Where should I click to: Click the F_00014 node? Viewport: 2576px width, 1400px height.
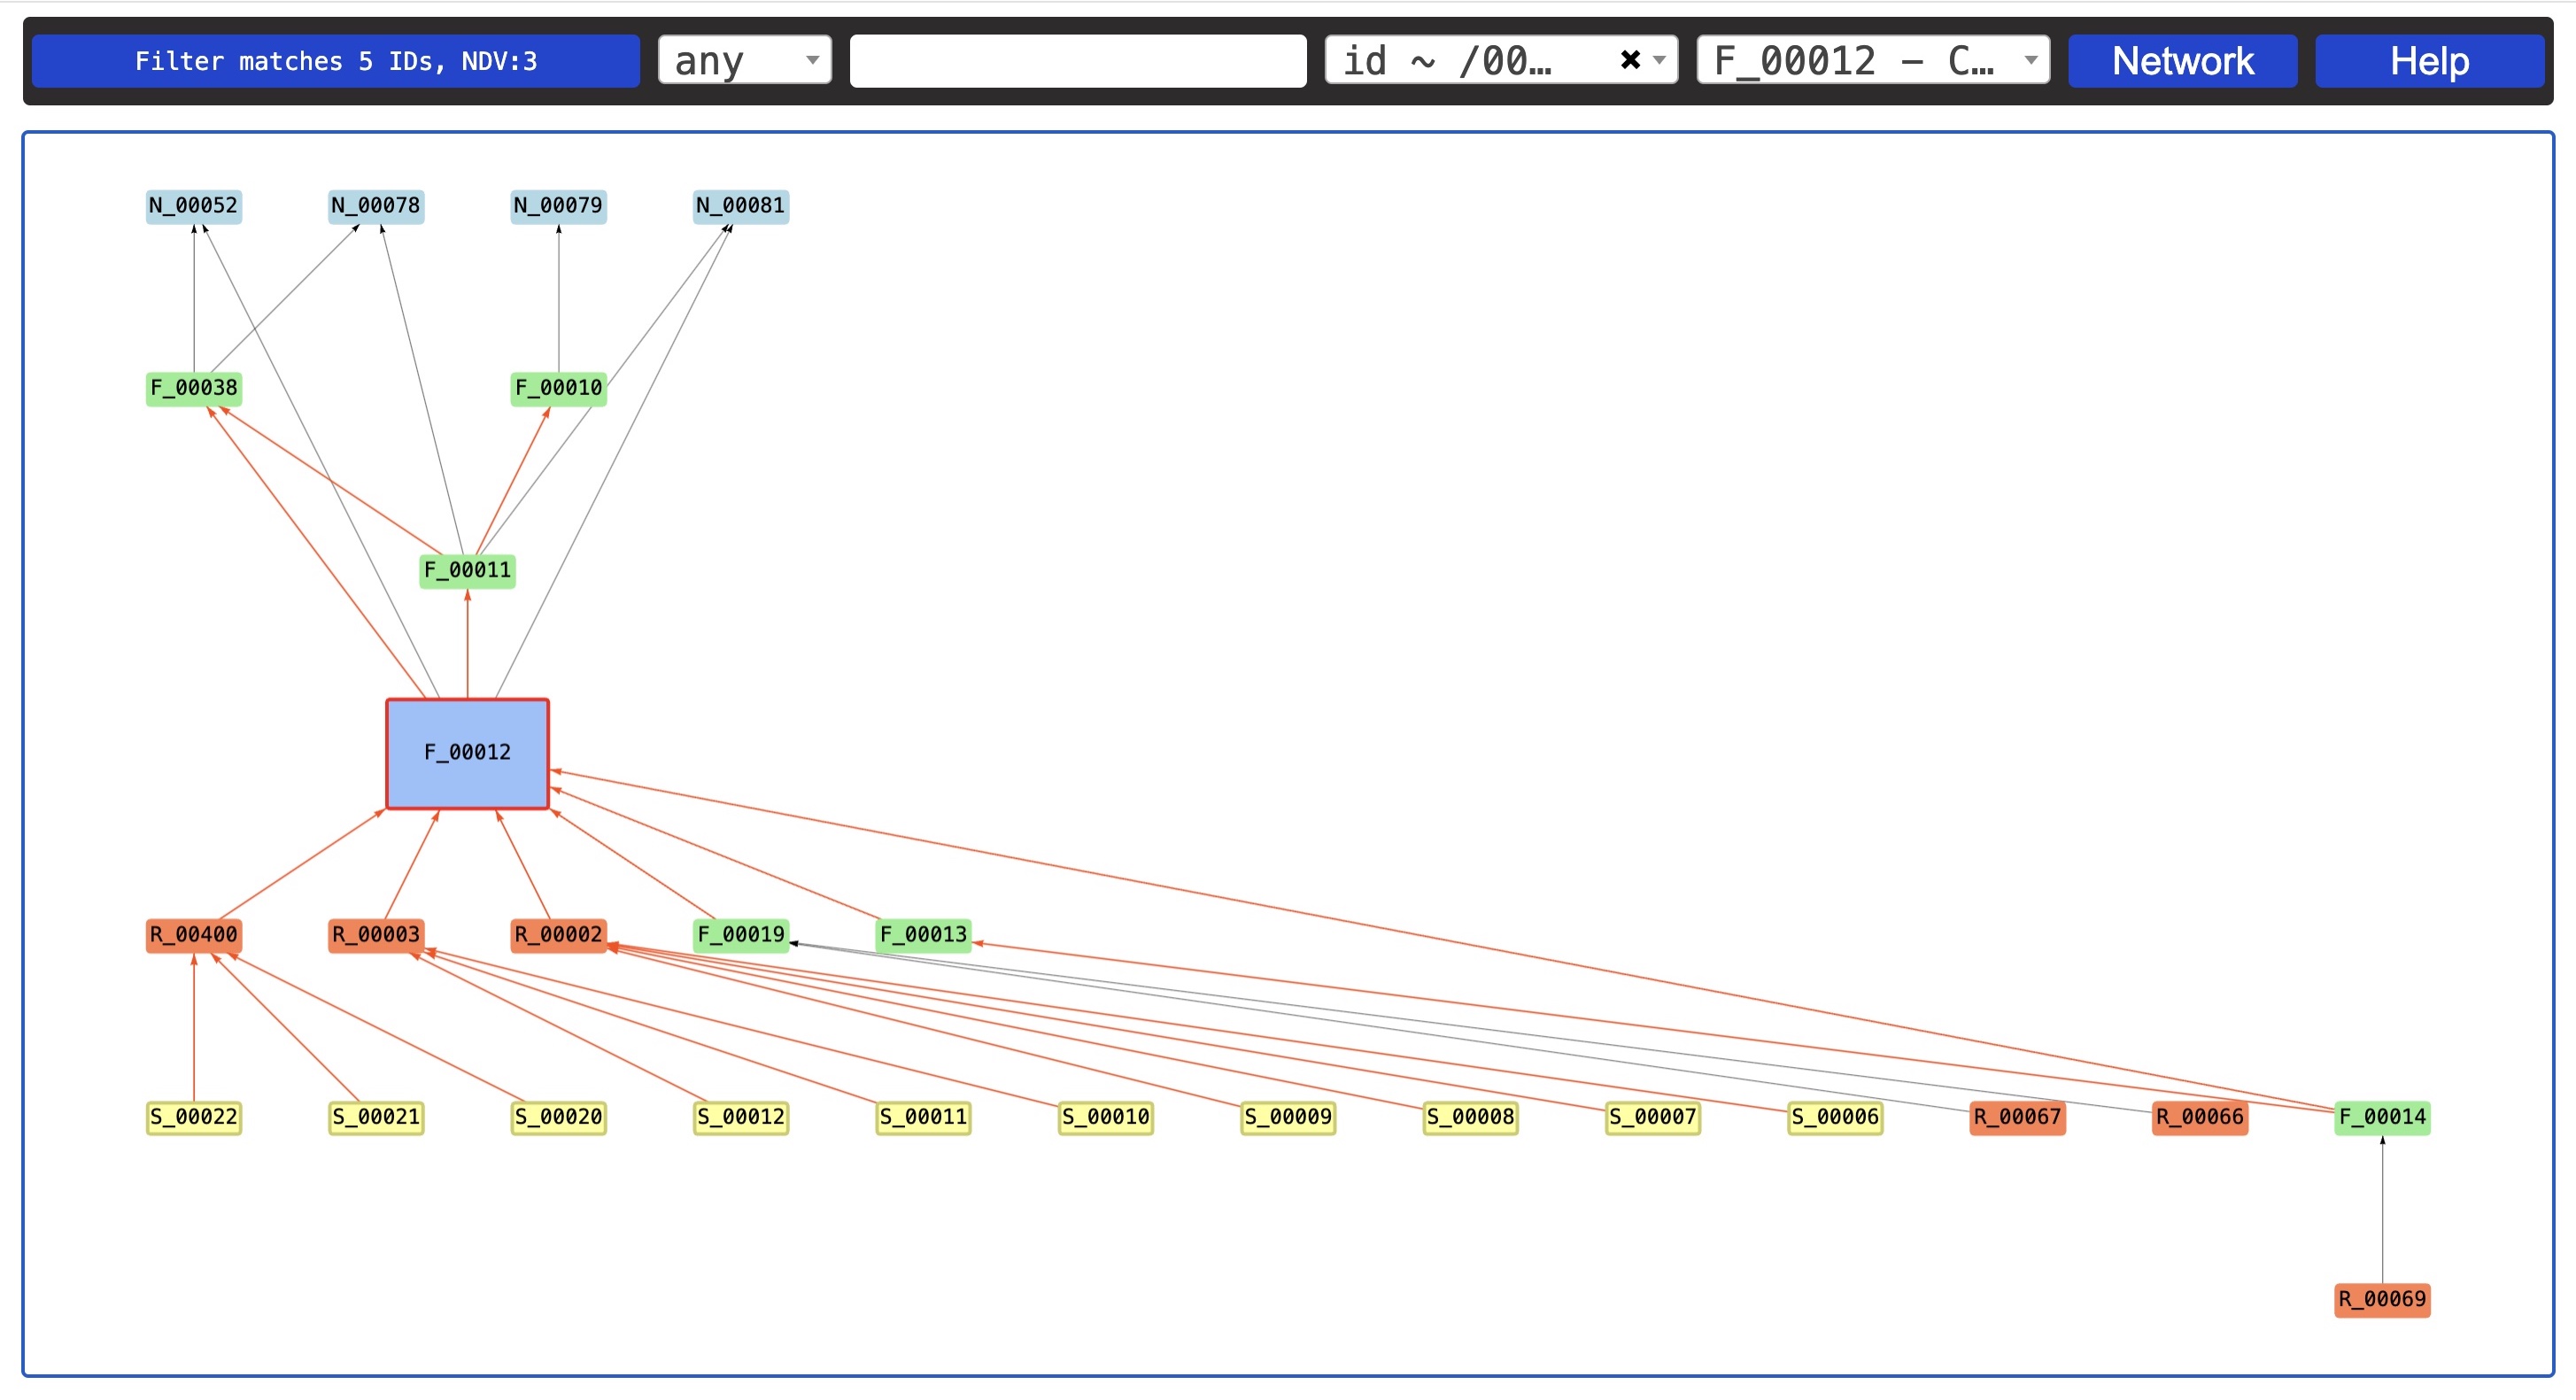tap(2381, 1117)
